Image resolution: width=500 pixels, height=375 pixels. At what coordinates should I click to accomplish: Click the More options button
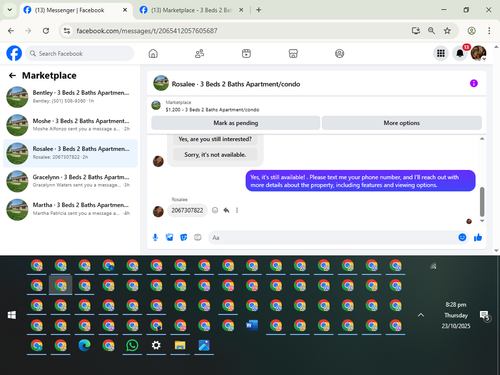click(x=402, y=123)
